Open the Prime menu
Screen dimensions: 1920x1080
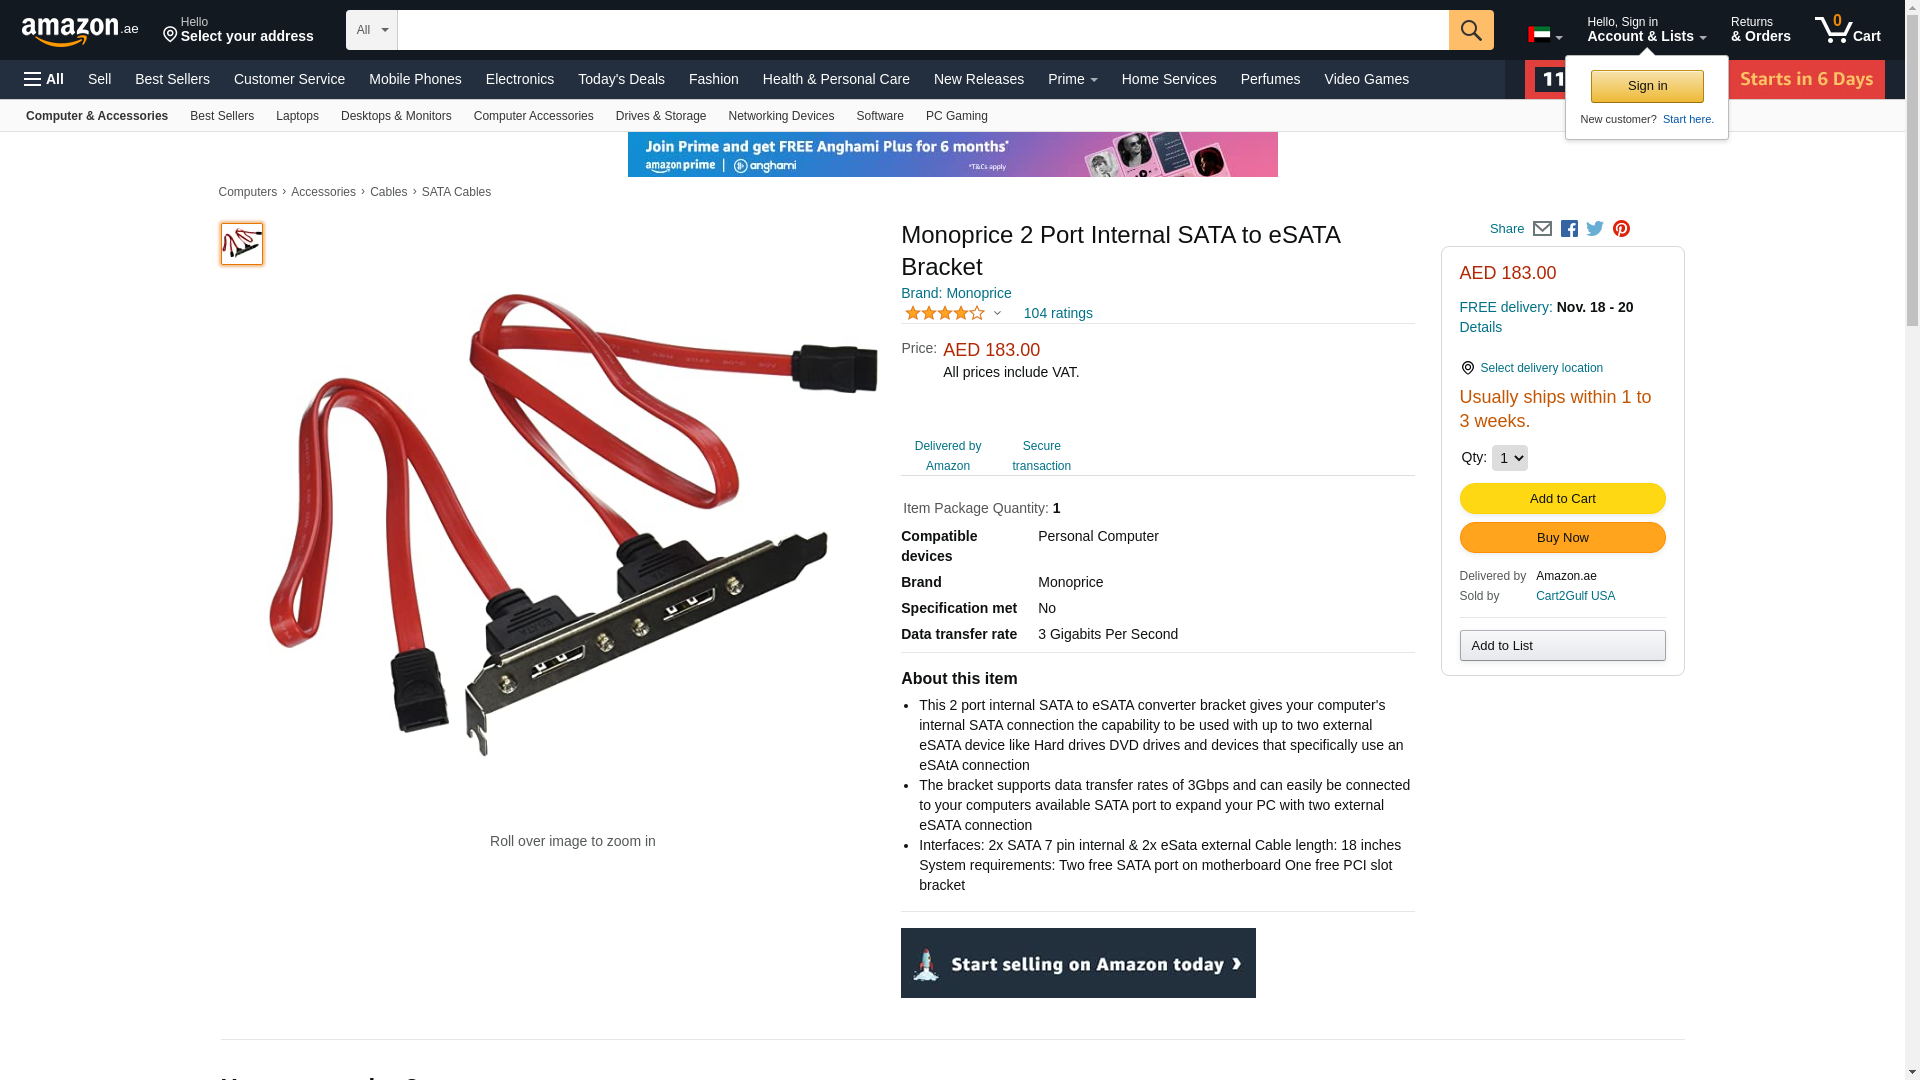click(x=1072, y=79)
